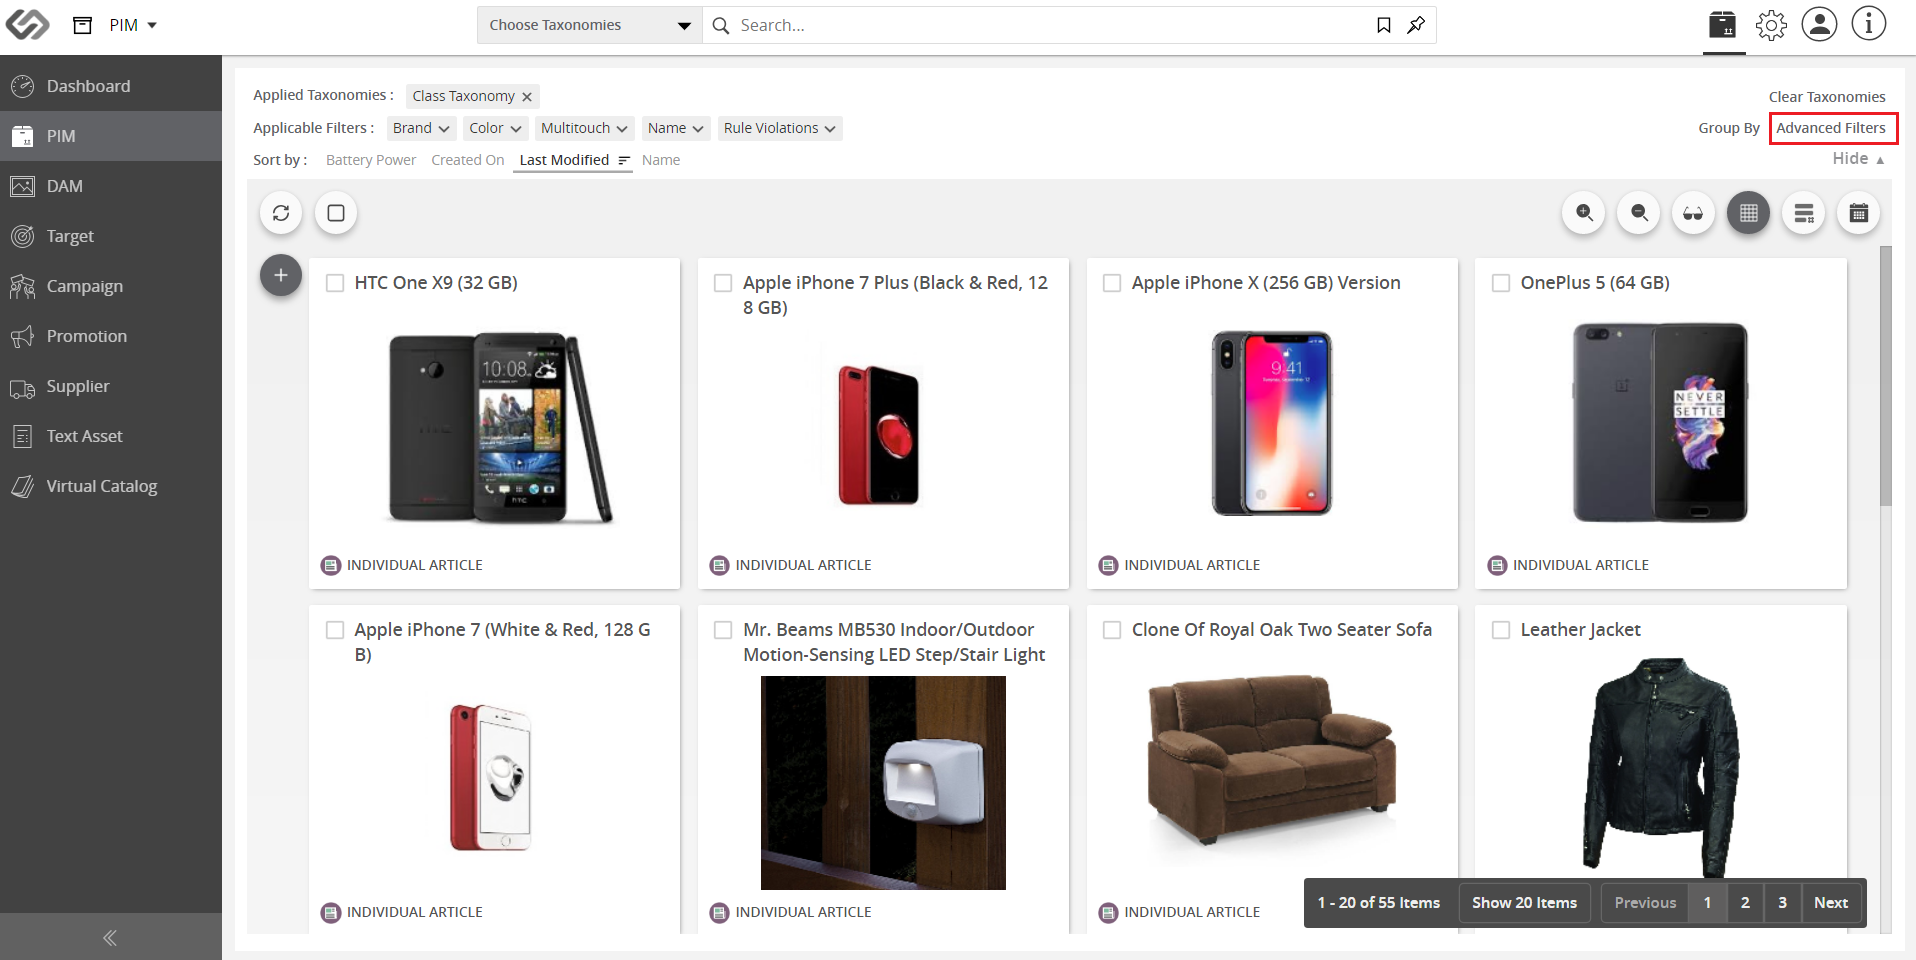Image resolution: width=1916 pixels, height=960 pixels.
Task: Click the PIM archive icon in top bar
Action: tap(83, 25)
